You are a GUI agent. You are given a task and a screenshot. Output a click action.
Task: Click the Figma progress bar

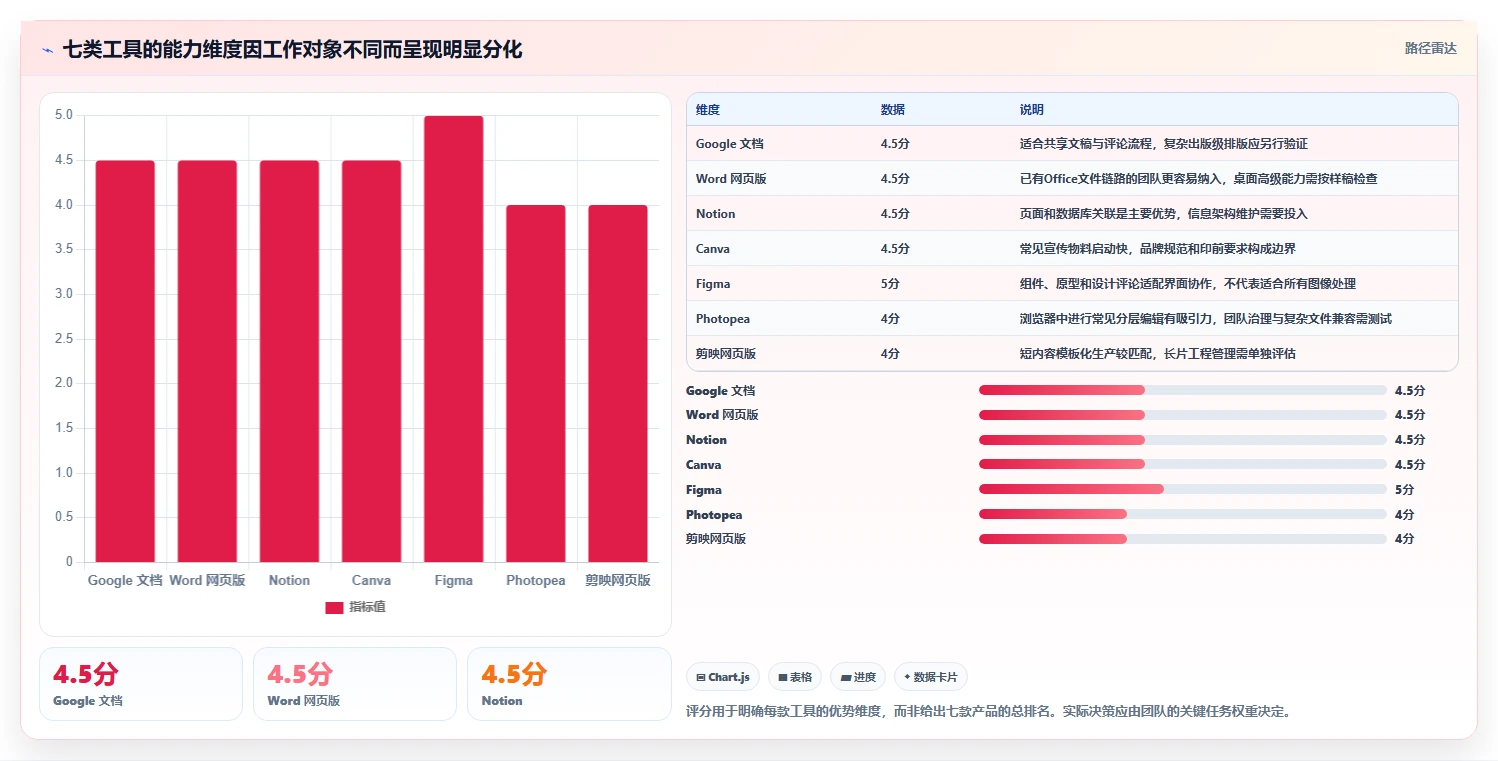click(x=1183, y=489)
